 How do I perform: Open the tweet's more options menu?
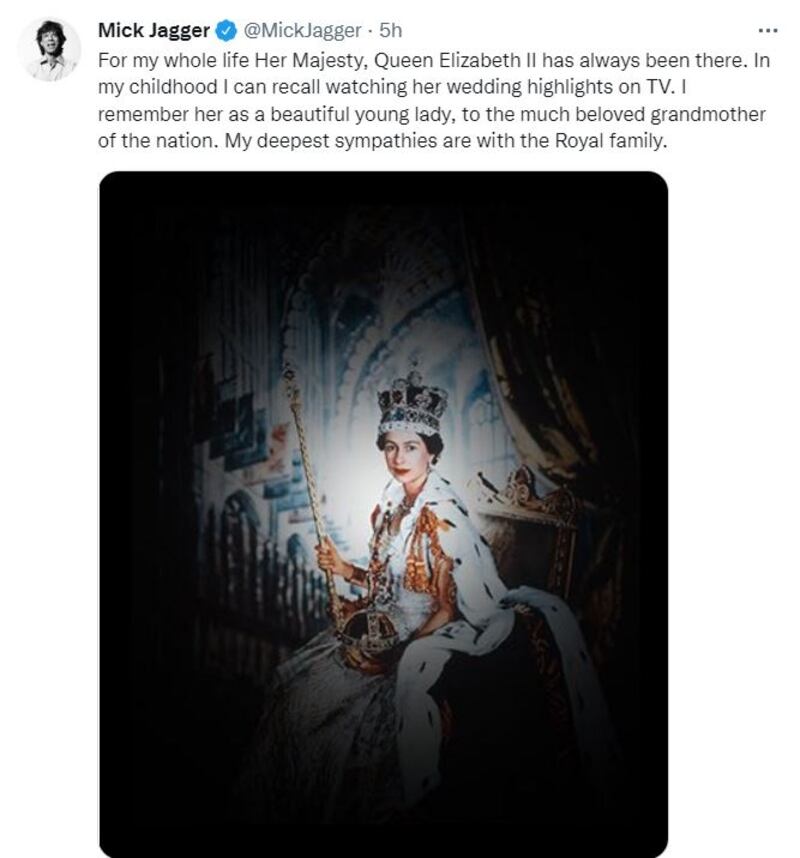768,31
